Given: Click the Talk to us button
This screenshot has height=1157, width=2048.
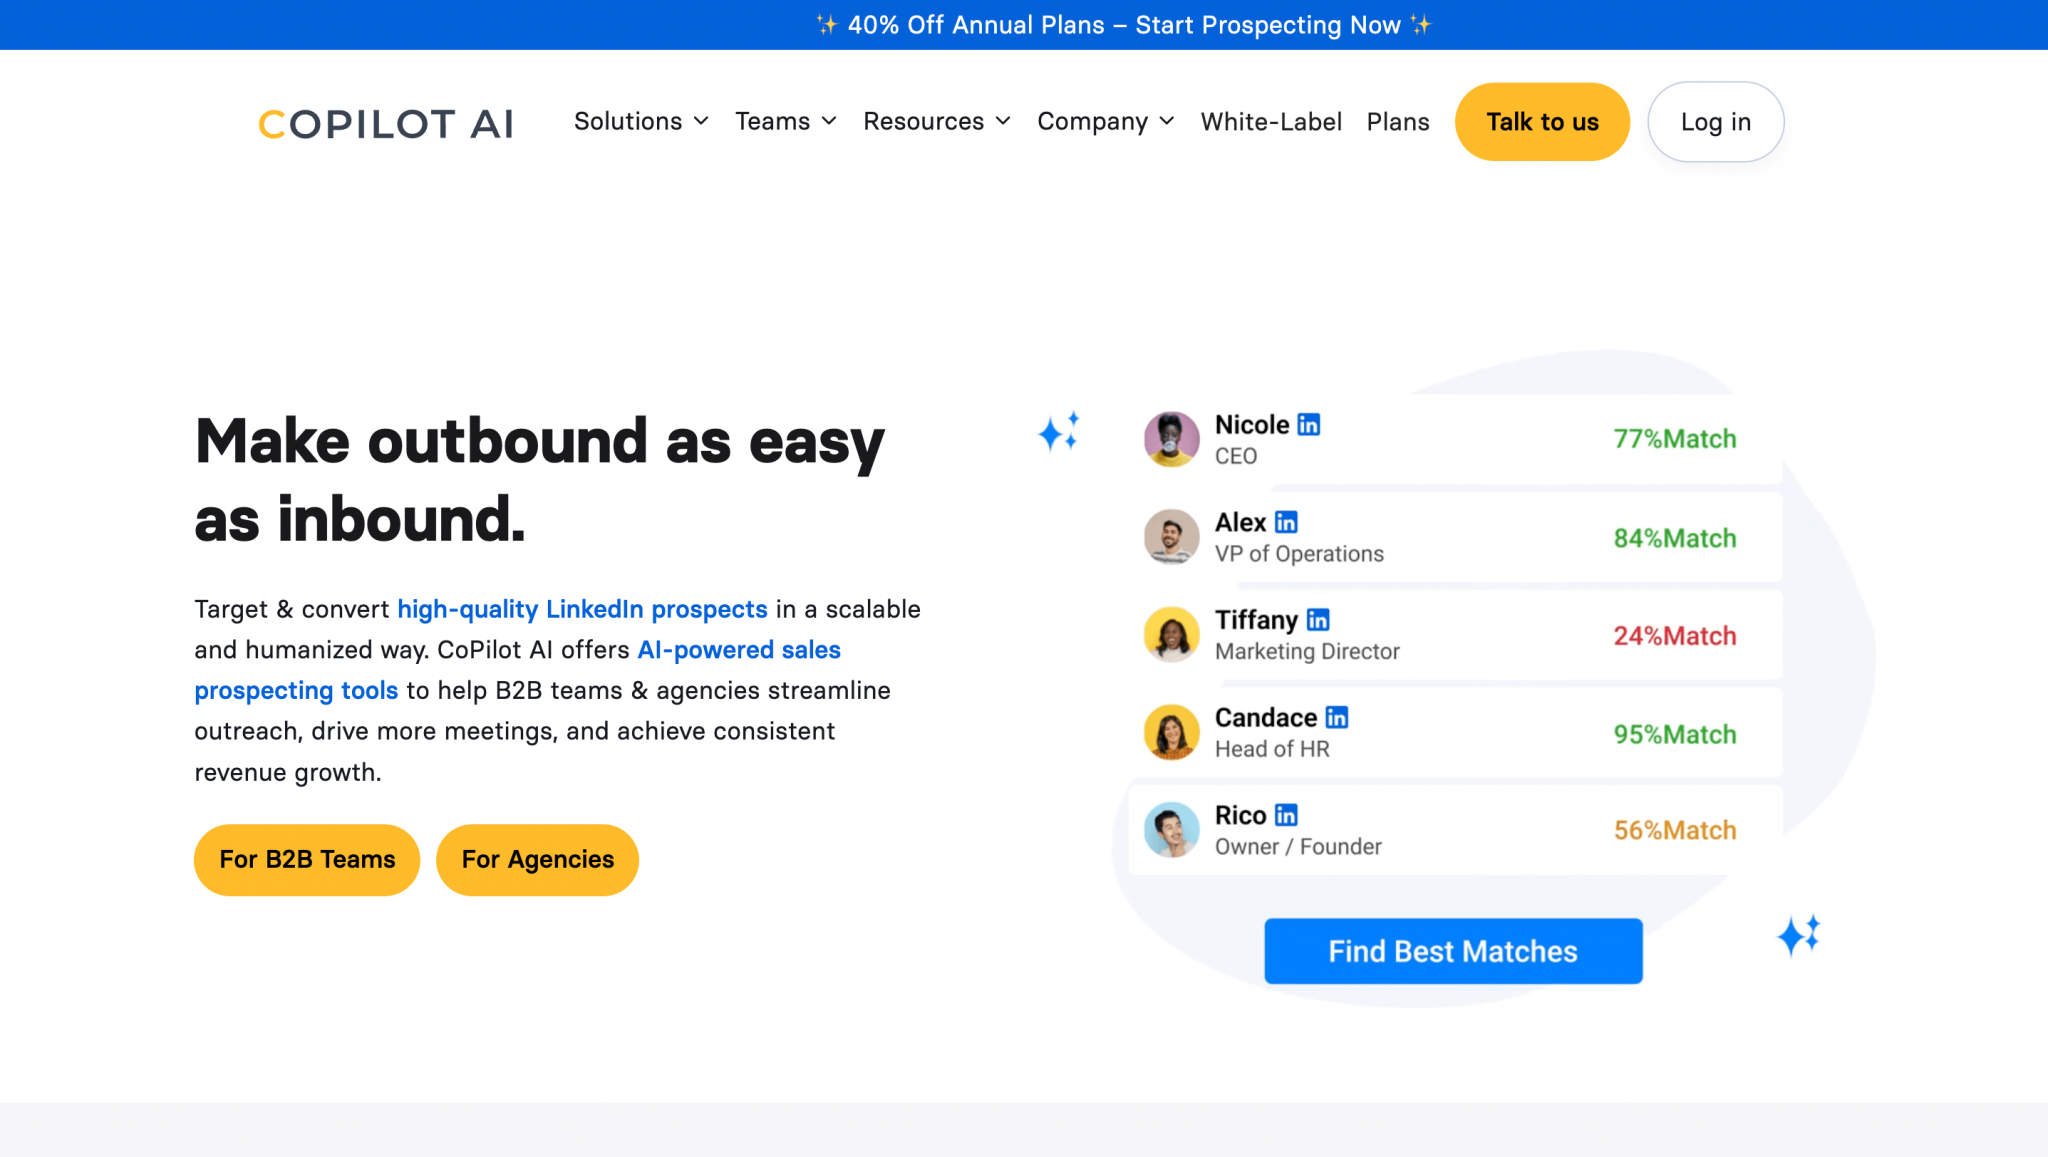Looking at the screenshot, I should pyautogui.click(x=1542, y=121).
